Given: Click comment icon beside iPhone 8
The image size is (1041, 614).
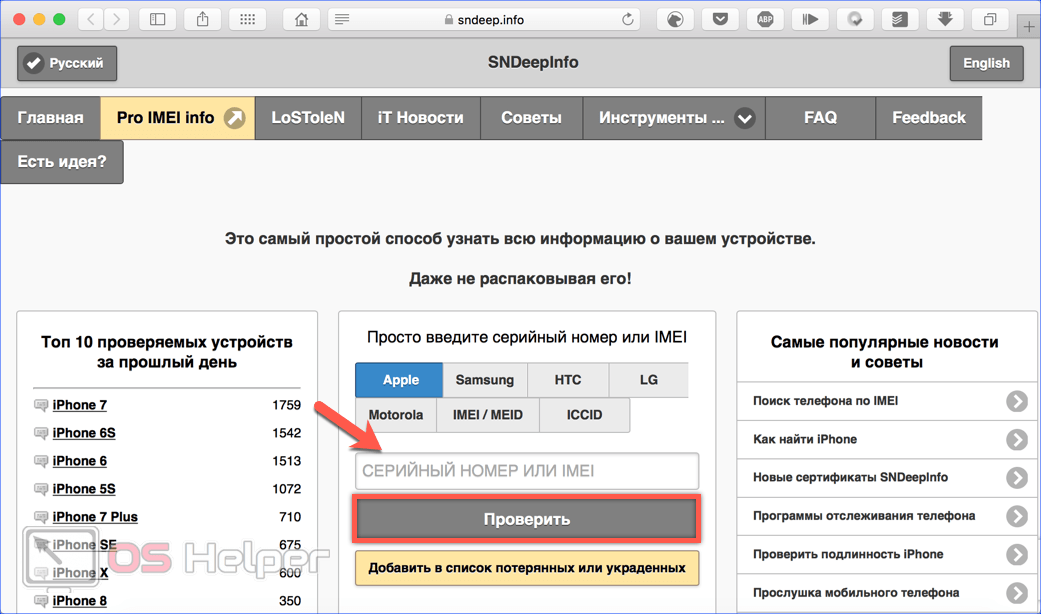Looking at the screenshot, I should pos(41,601).
